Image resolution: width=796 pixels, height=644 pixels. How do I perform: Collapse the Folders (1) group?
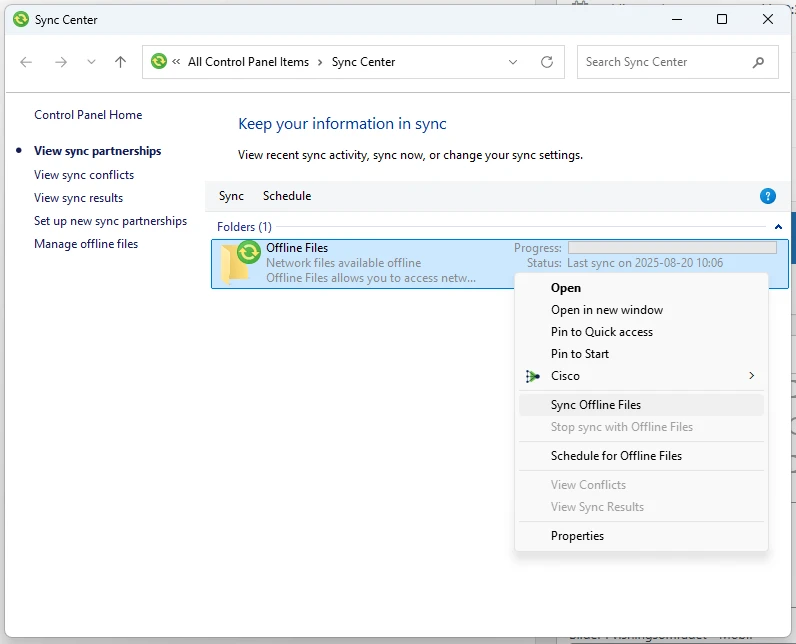coord(778,227)
